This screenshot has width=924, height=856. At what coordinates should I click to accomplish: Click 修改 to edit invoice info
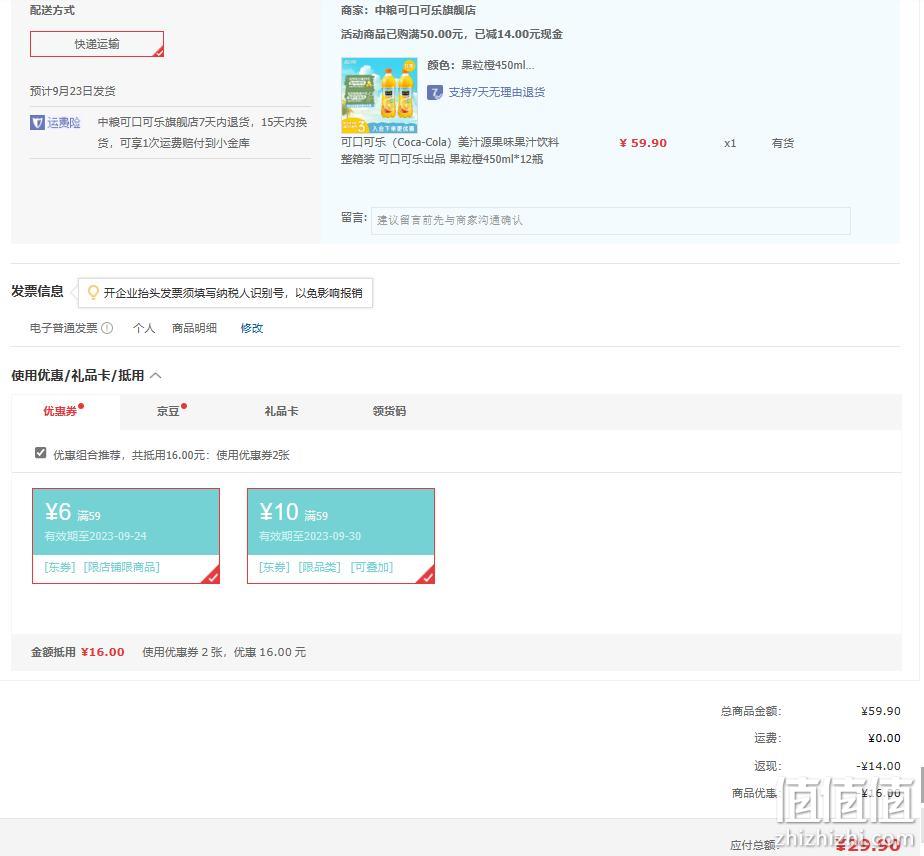pyautogui.click(x=252, y=328)
